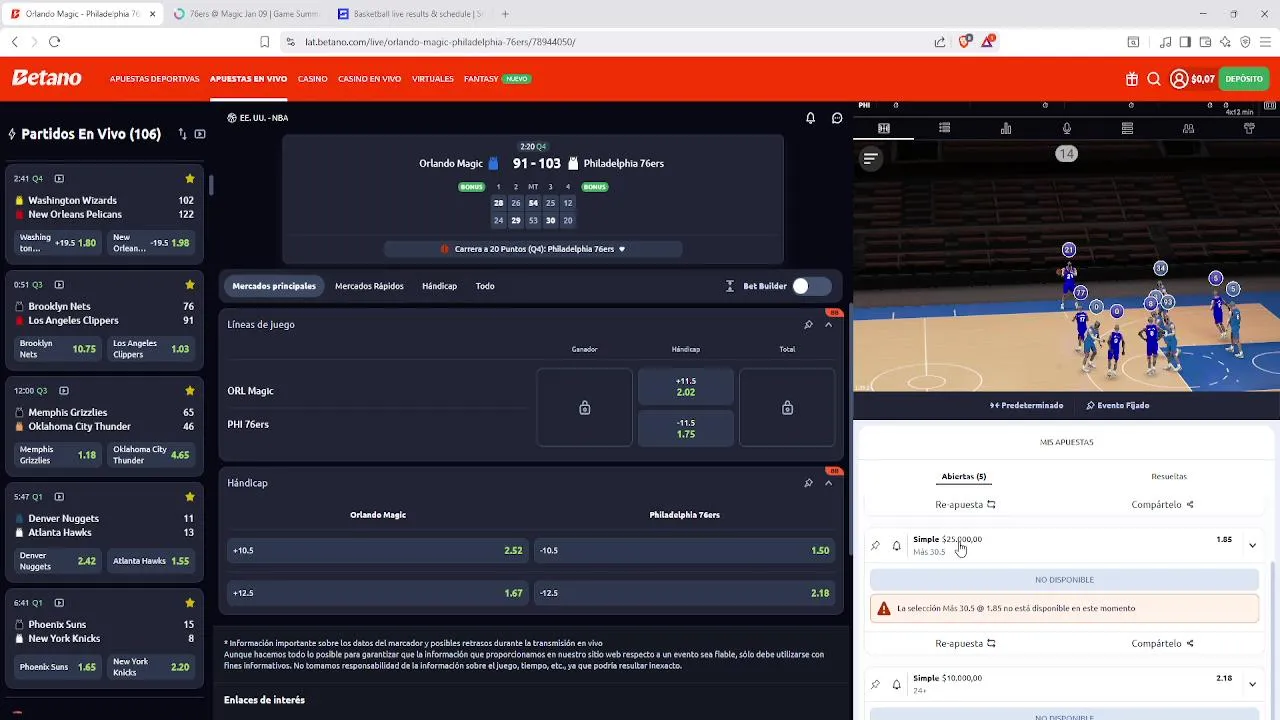Open the user account avatar icon
The width and height of the screenshot is (1280, 720).
1179,79
